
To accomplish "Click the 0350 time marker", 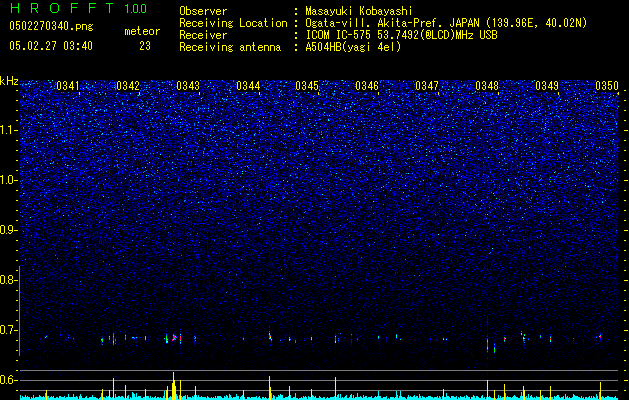I will click(607, 86).
